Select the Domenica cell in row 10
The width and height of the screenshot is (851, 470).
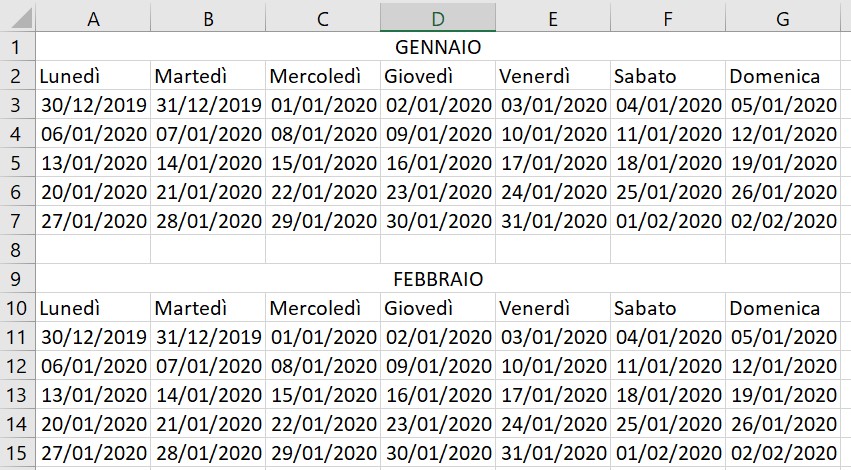point(782,308)
